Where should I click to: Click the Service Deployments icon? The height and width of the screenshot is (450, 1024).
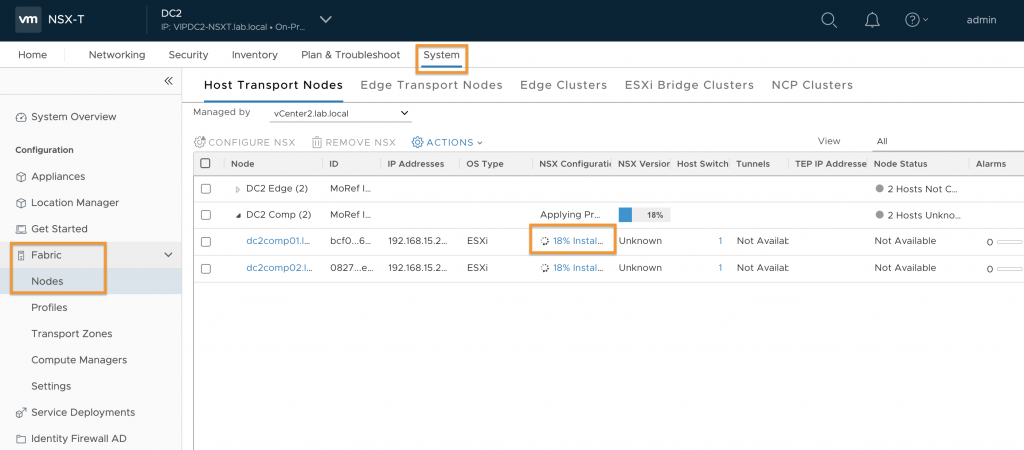[x=21, y=413]
